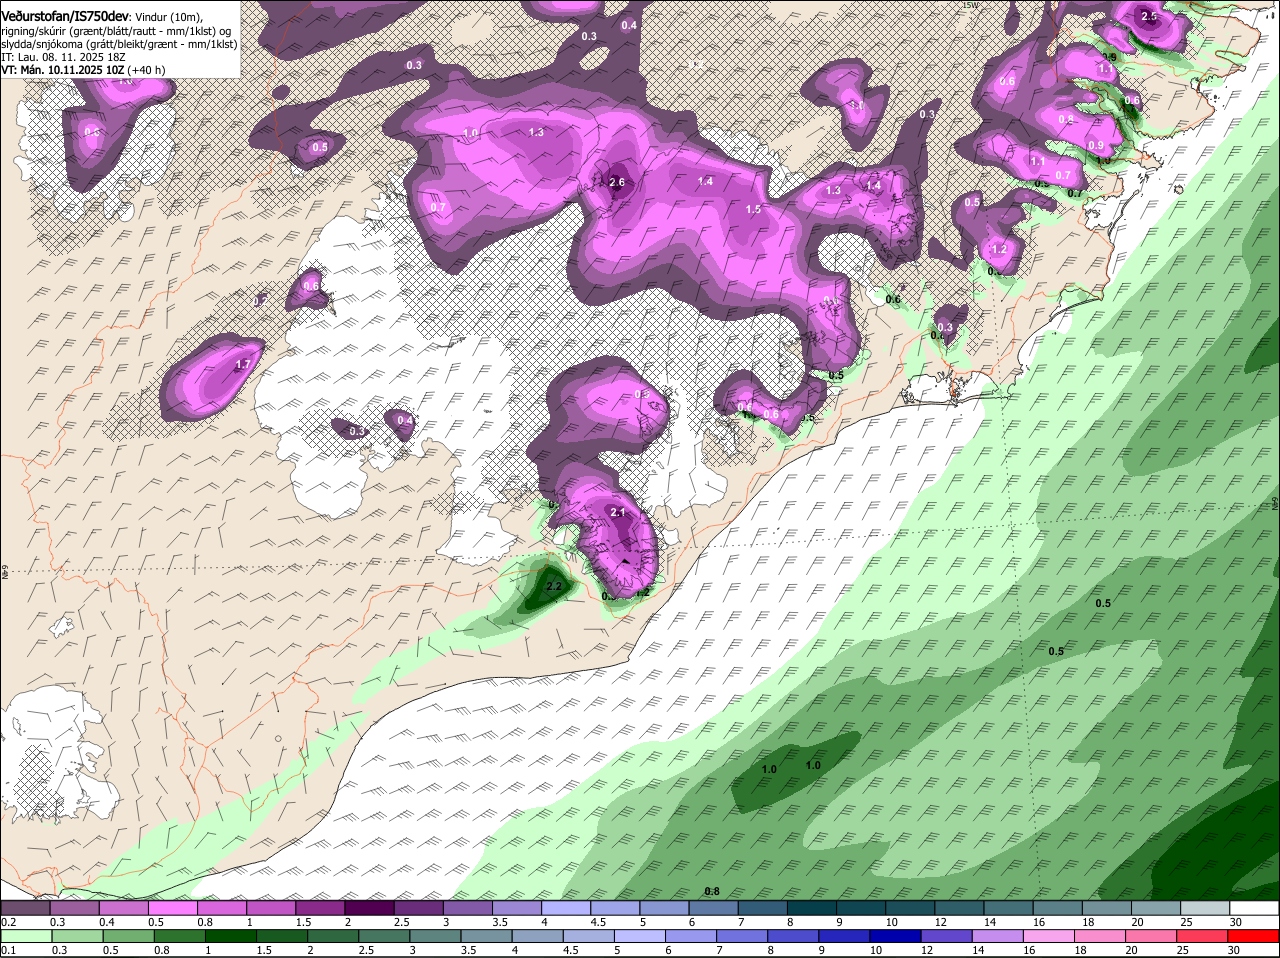Select darkest purple swatch between 2 and 2.5, snow legend
Image resolution: width=1280 pixels, height=958 pixels.
pyautogui.click(x=369, y=908)
